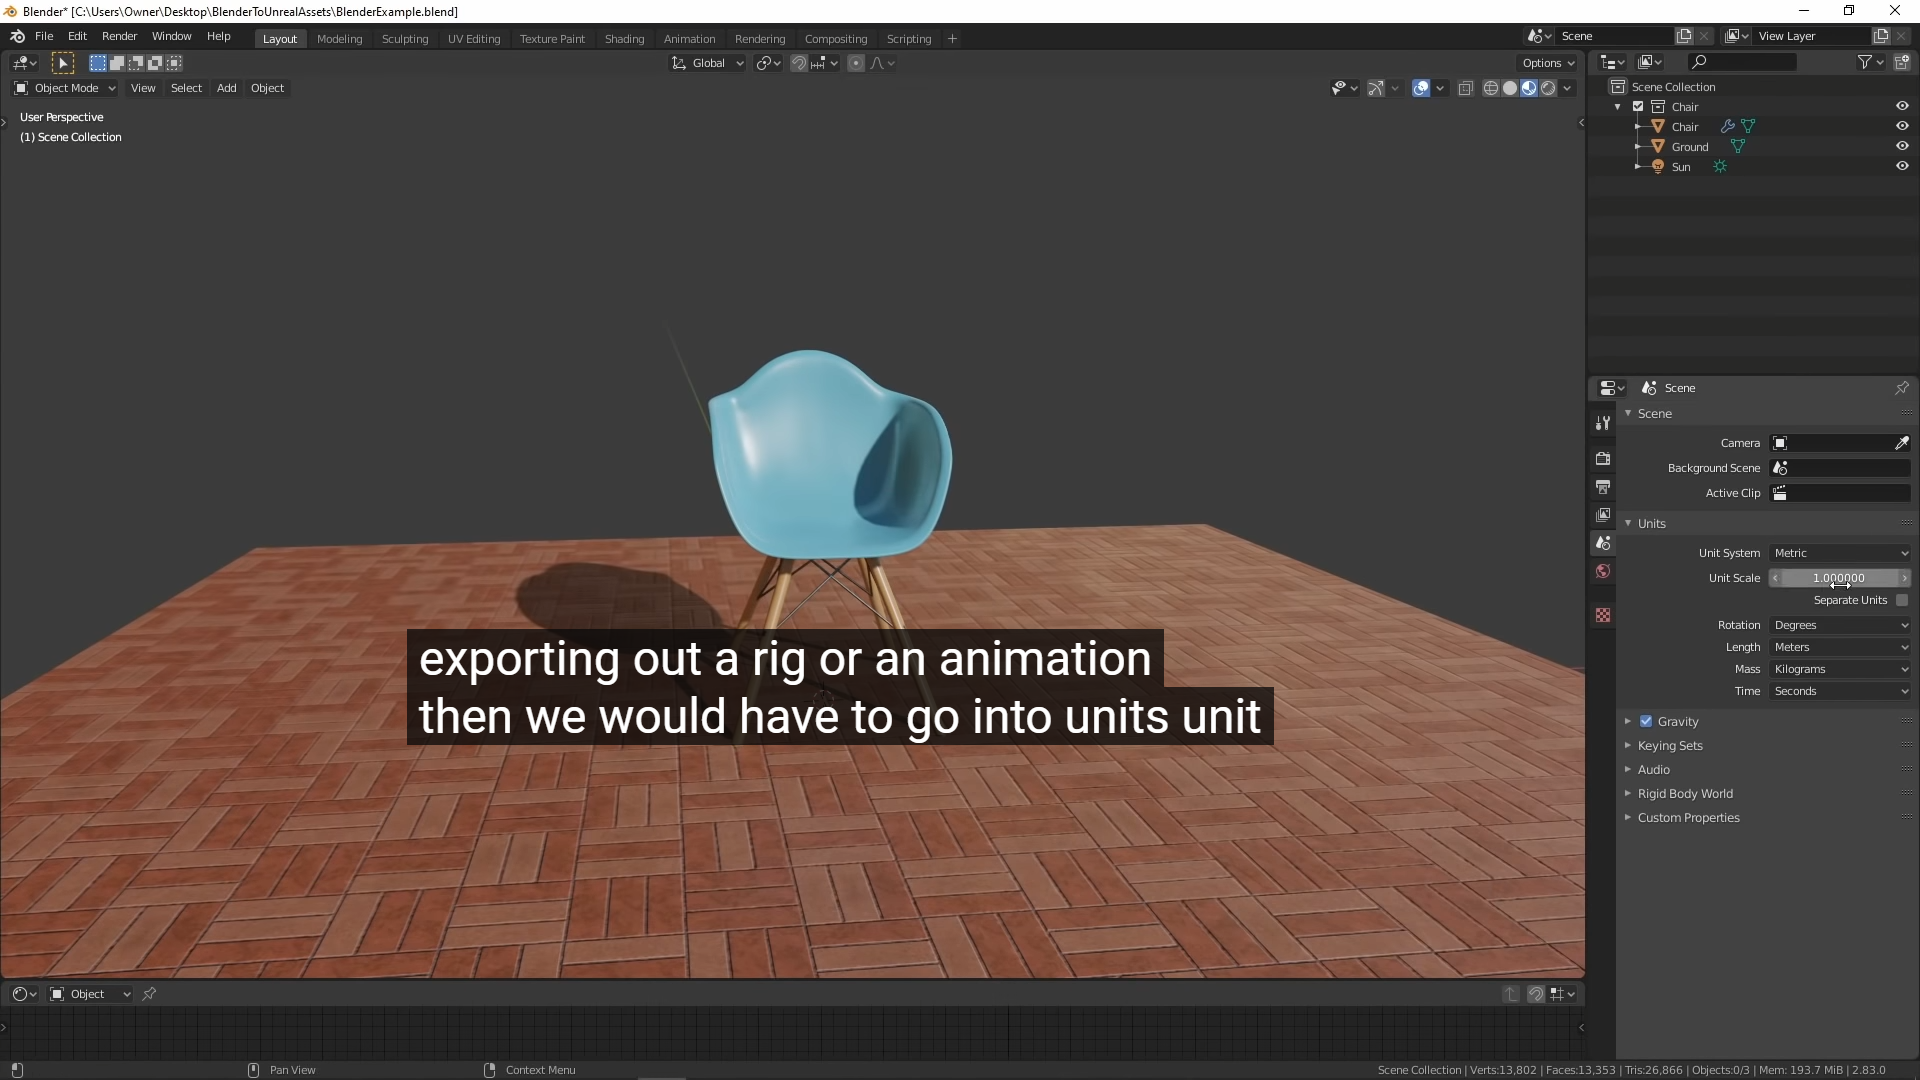Screen dimensions: 1920x1080
Task: Switch to rendered viewport shading
Action: coord(1548,88)
